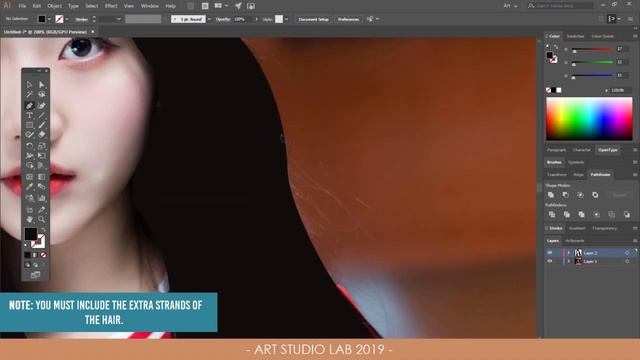
Task: Hide Layer 1 with its eye icon
Action: (x=549, y=261)
